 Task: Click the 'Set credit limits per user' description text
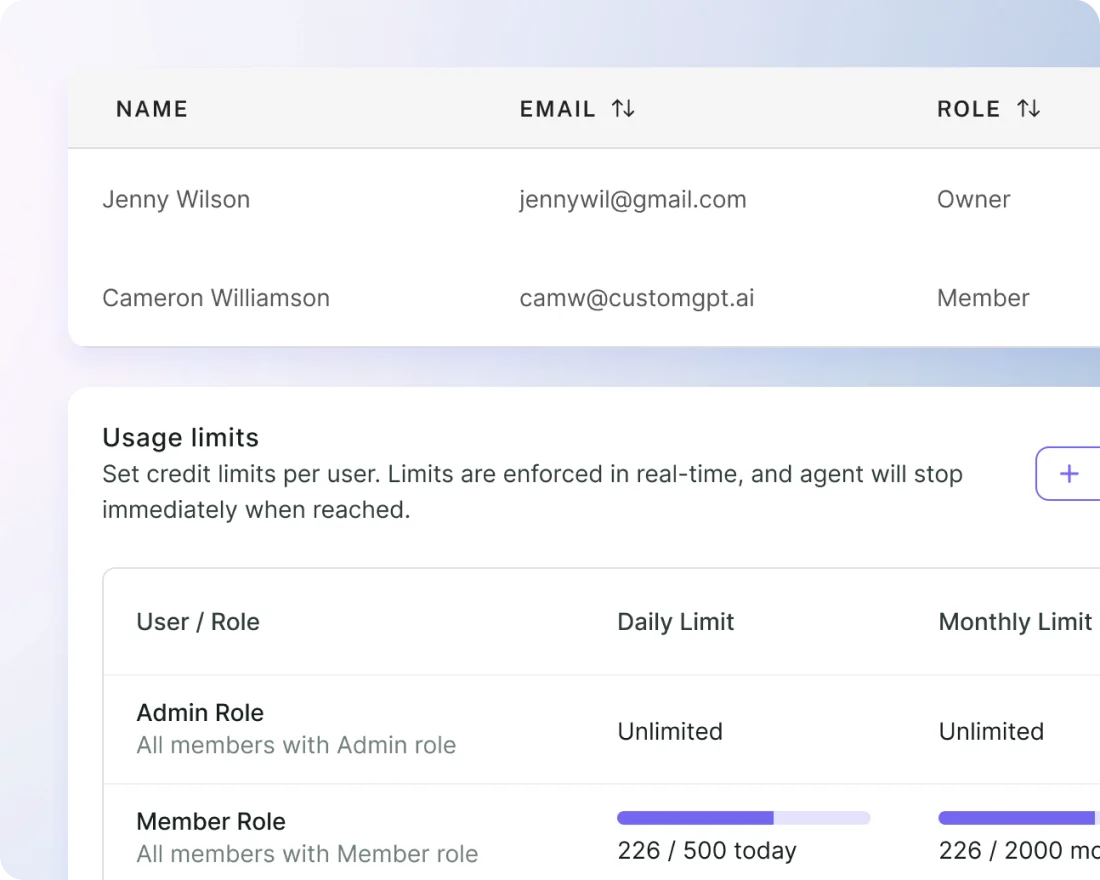pyautogui.click(x=532, y=492)
